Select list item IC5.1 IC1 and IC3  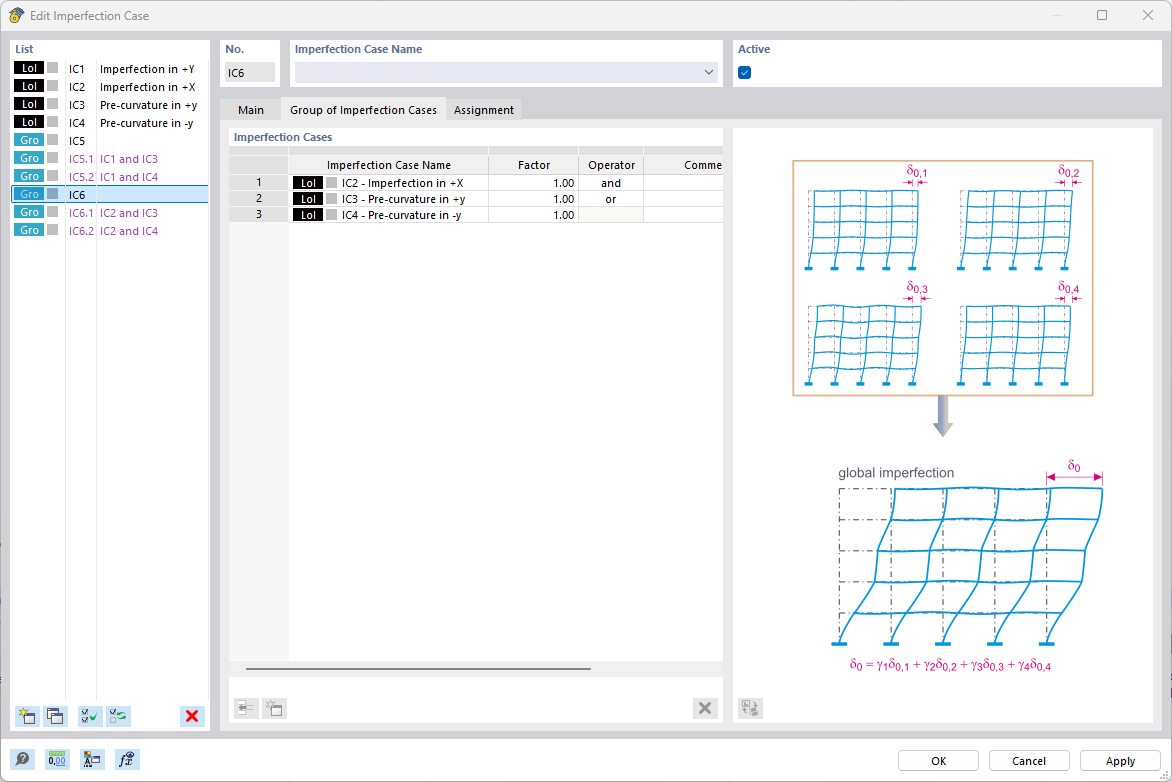(x=110, y=158)
